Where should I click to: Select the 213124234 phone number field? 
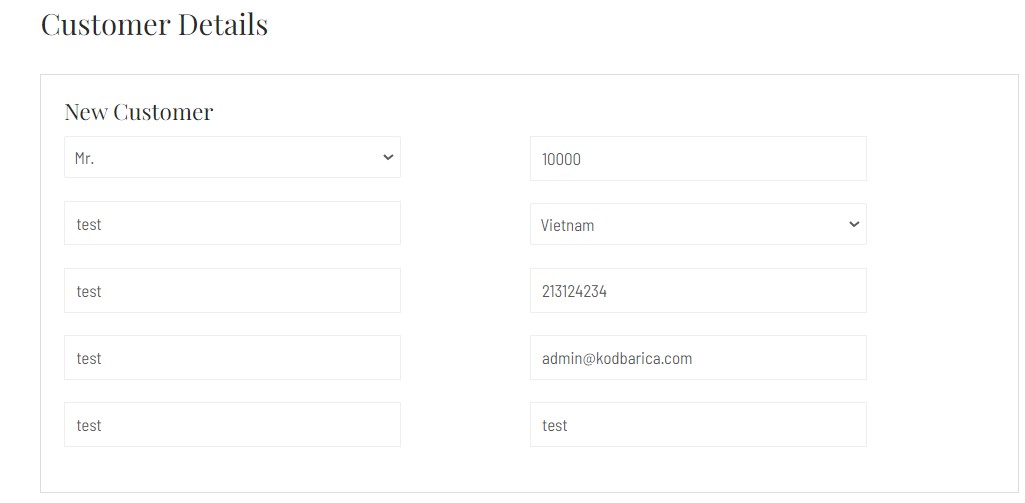pyautogui.click(x=698, y=290)
